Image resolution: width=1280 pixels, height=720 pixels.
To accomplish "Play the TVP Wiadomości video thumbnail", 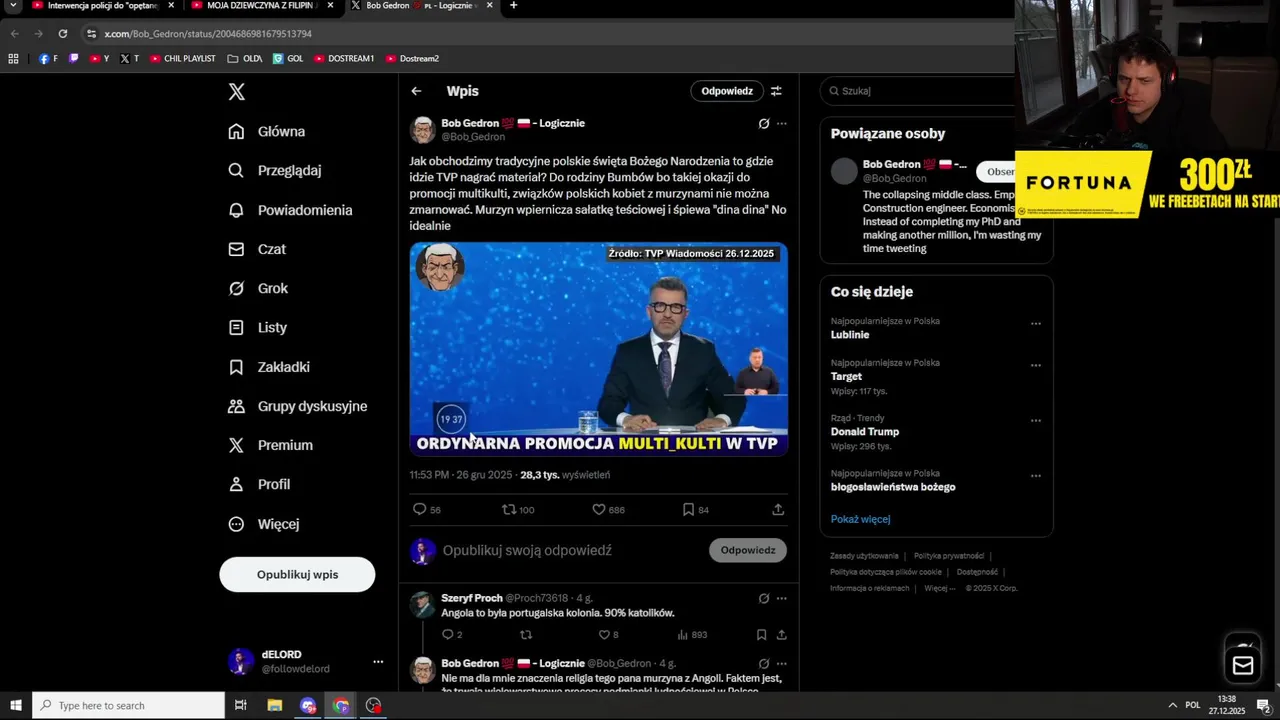I will 598,349.
